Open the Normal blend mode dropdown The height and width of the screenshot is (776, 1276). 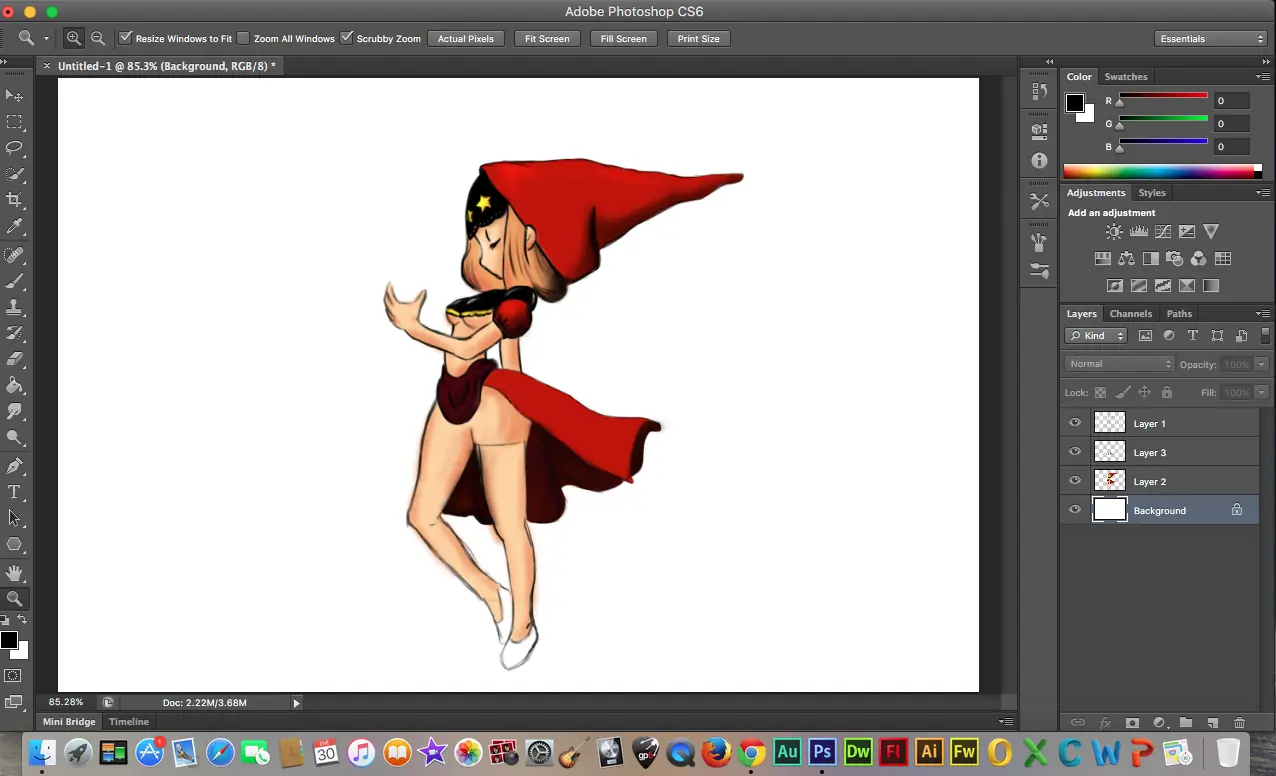1119,364
